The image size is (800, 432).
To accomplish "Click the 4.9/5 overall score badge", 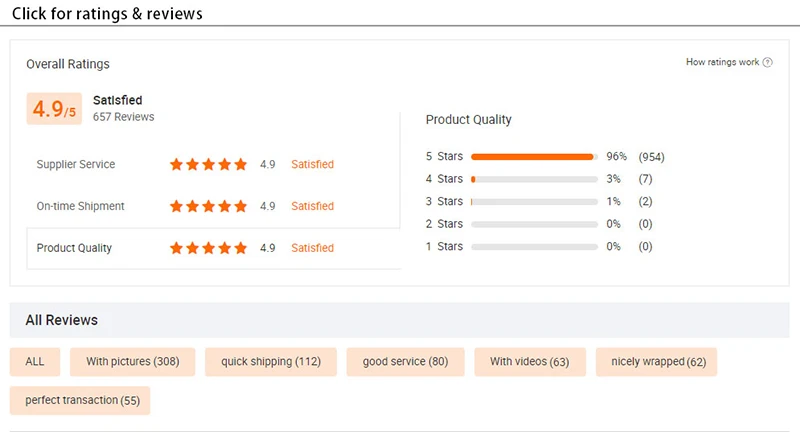I will pos(54,109).
